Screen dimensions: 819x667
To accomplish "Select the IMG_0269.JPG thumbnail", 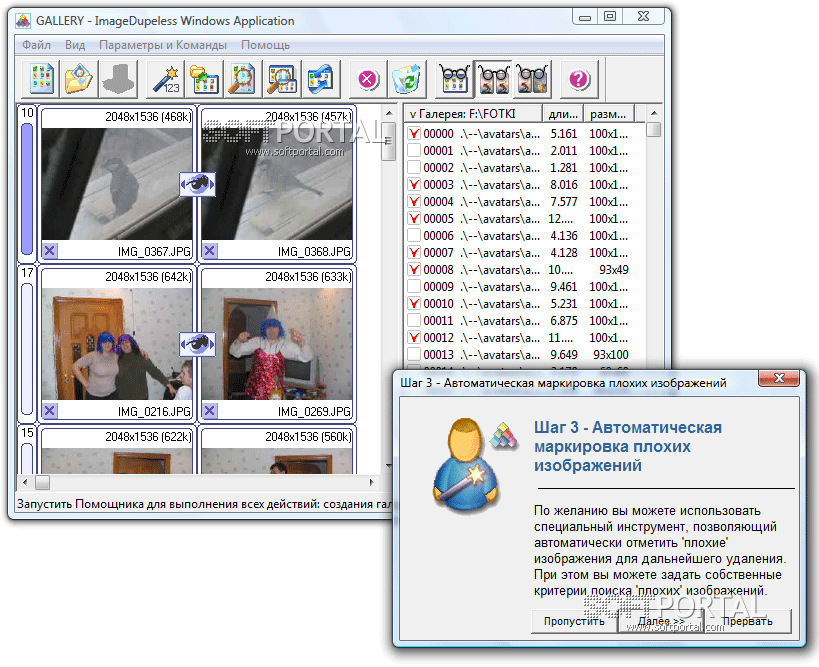I will click(277, 344).
